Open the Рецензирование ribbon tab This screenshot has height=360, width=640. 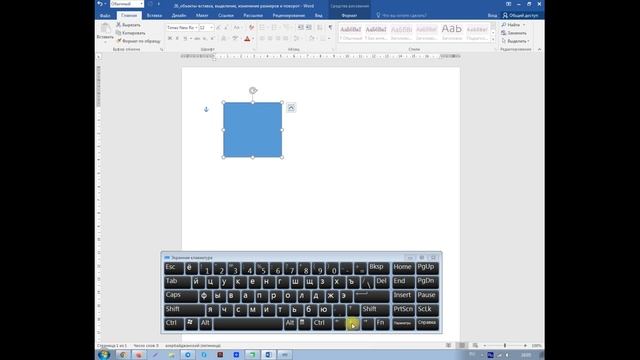coord(289,16)
